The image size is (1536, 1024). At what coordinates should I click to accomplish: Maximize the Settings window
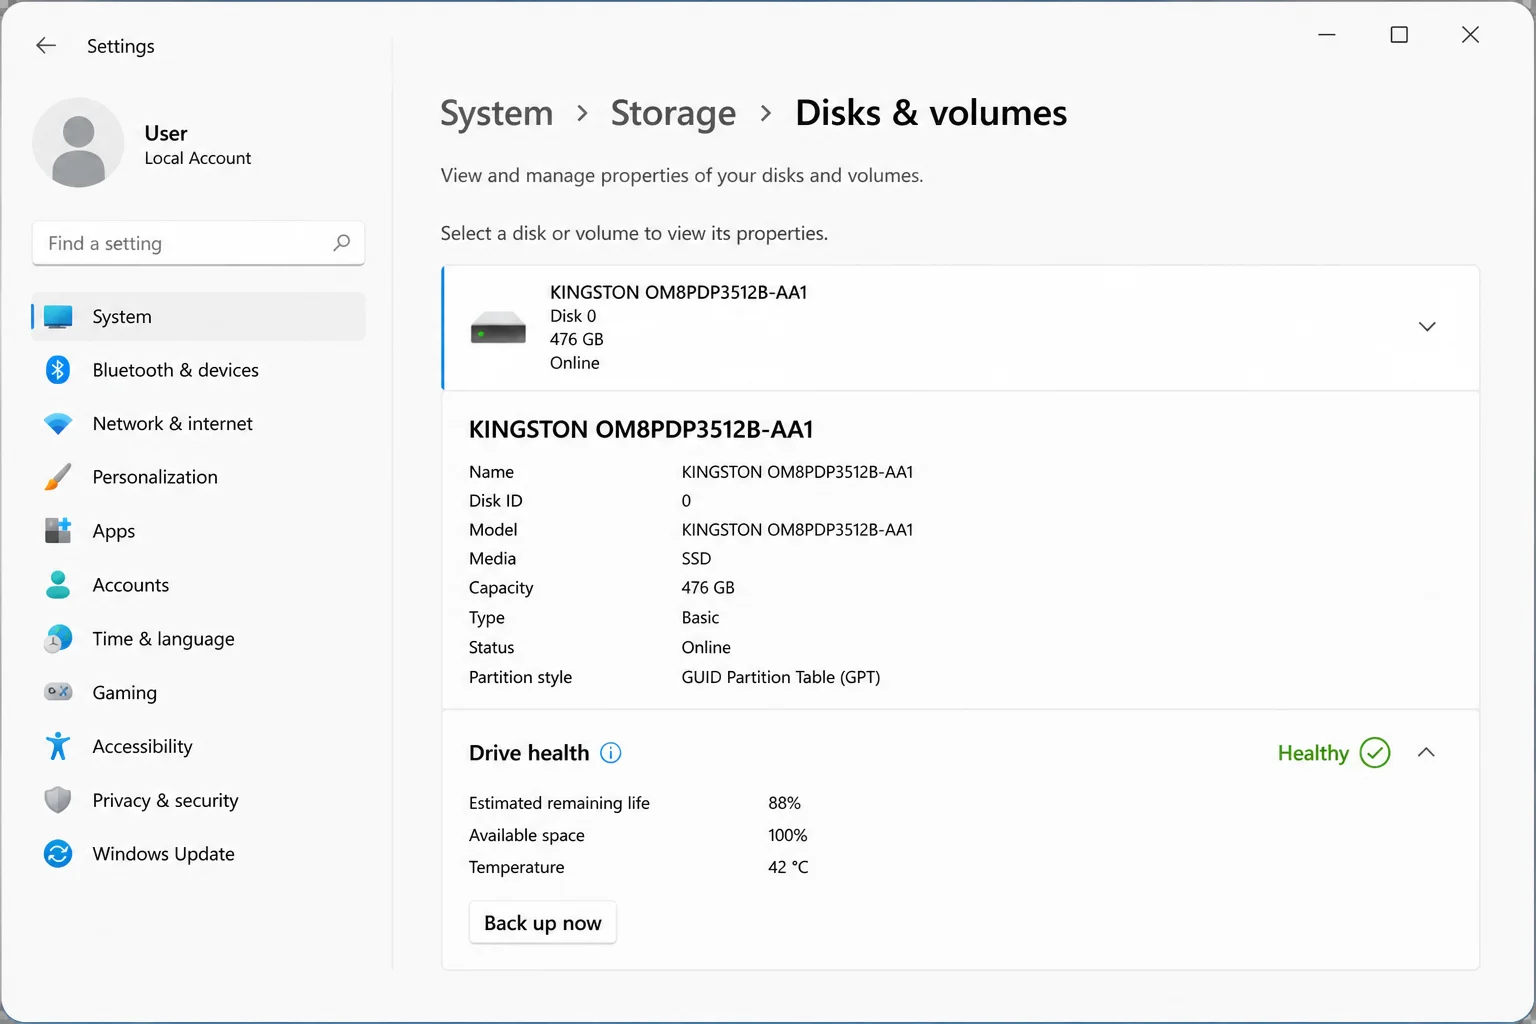coord(1399,35)
